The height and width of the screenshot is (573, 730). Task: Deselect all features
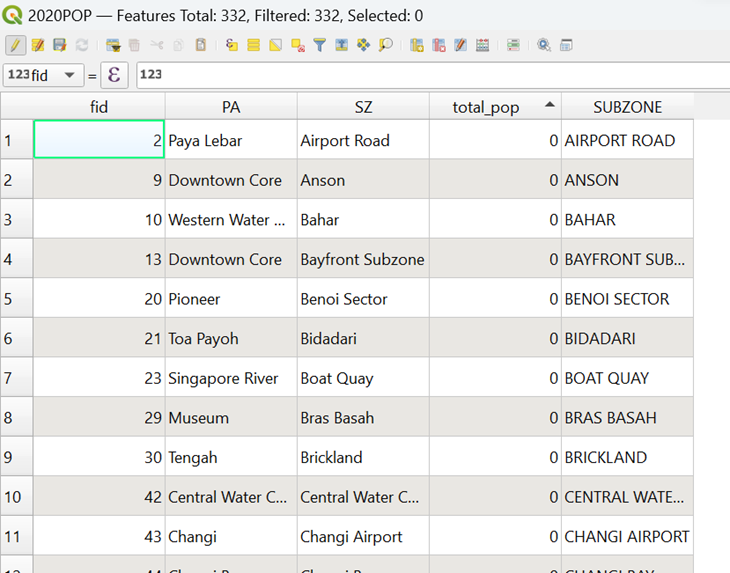pyautogui.click(x=298, y=45)
